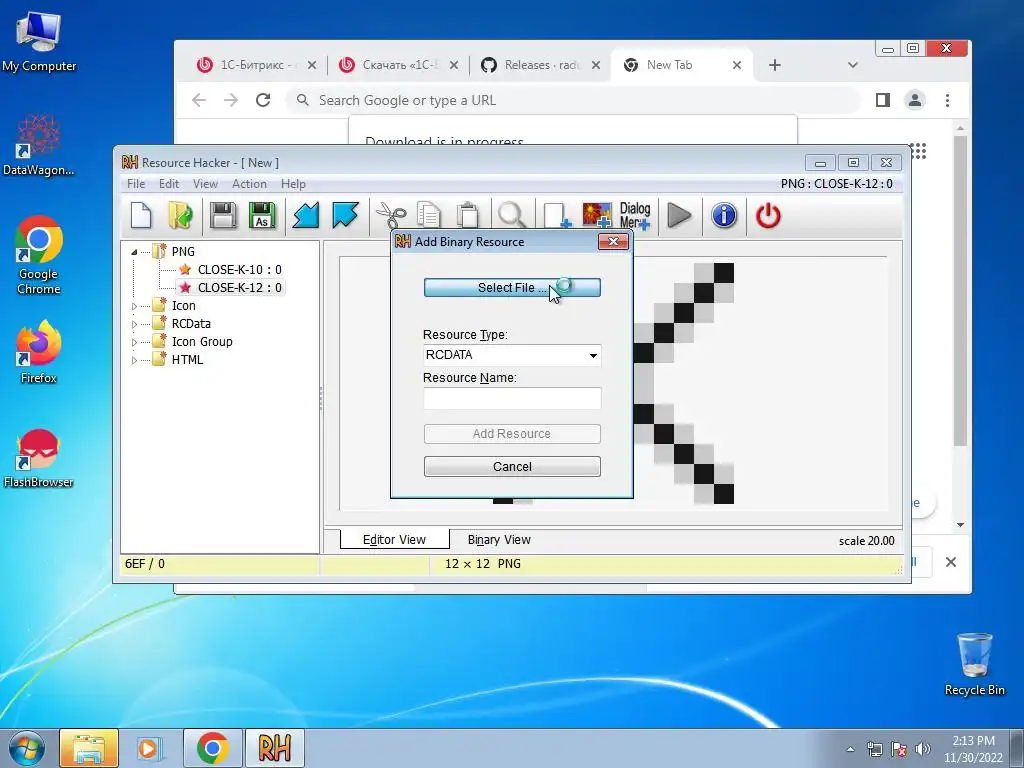
Task: Click the Google apps grid icon
Action: point(918,151)
